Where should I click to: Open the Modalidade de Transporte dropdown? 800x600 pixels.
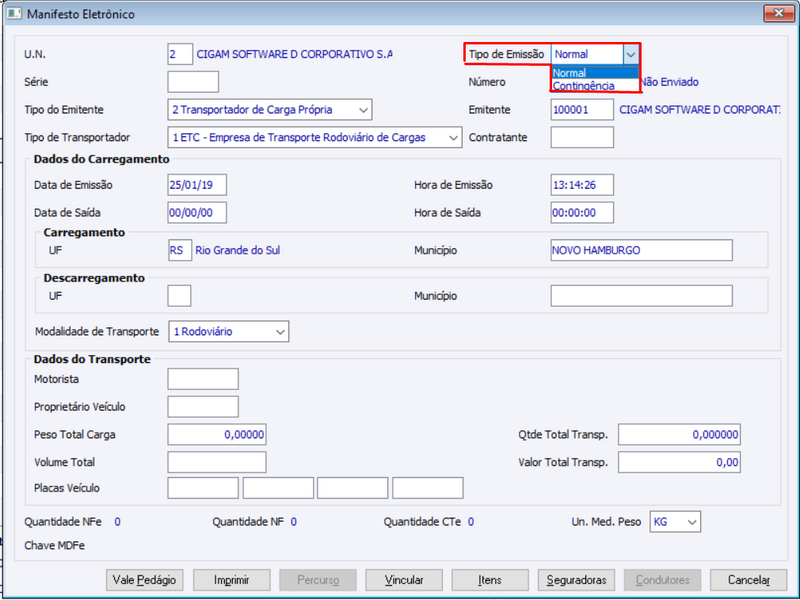(x=229, y=332)
